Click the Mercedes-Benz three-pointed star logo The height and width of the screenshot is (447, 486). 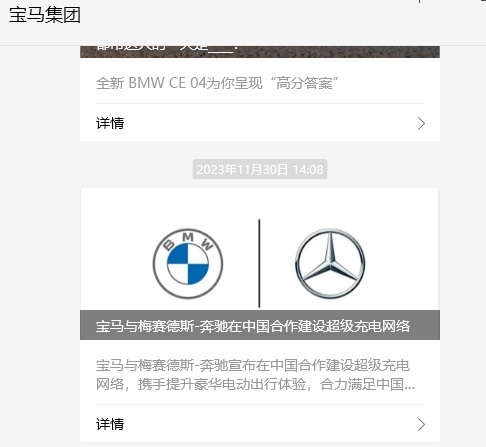[x=330, y=263]
